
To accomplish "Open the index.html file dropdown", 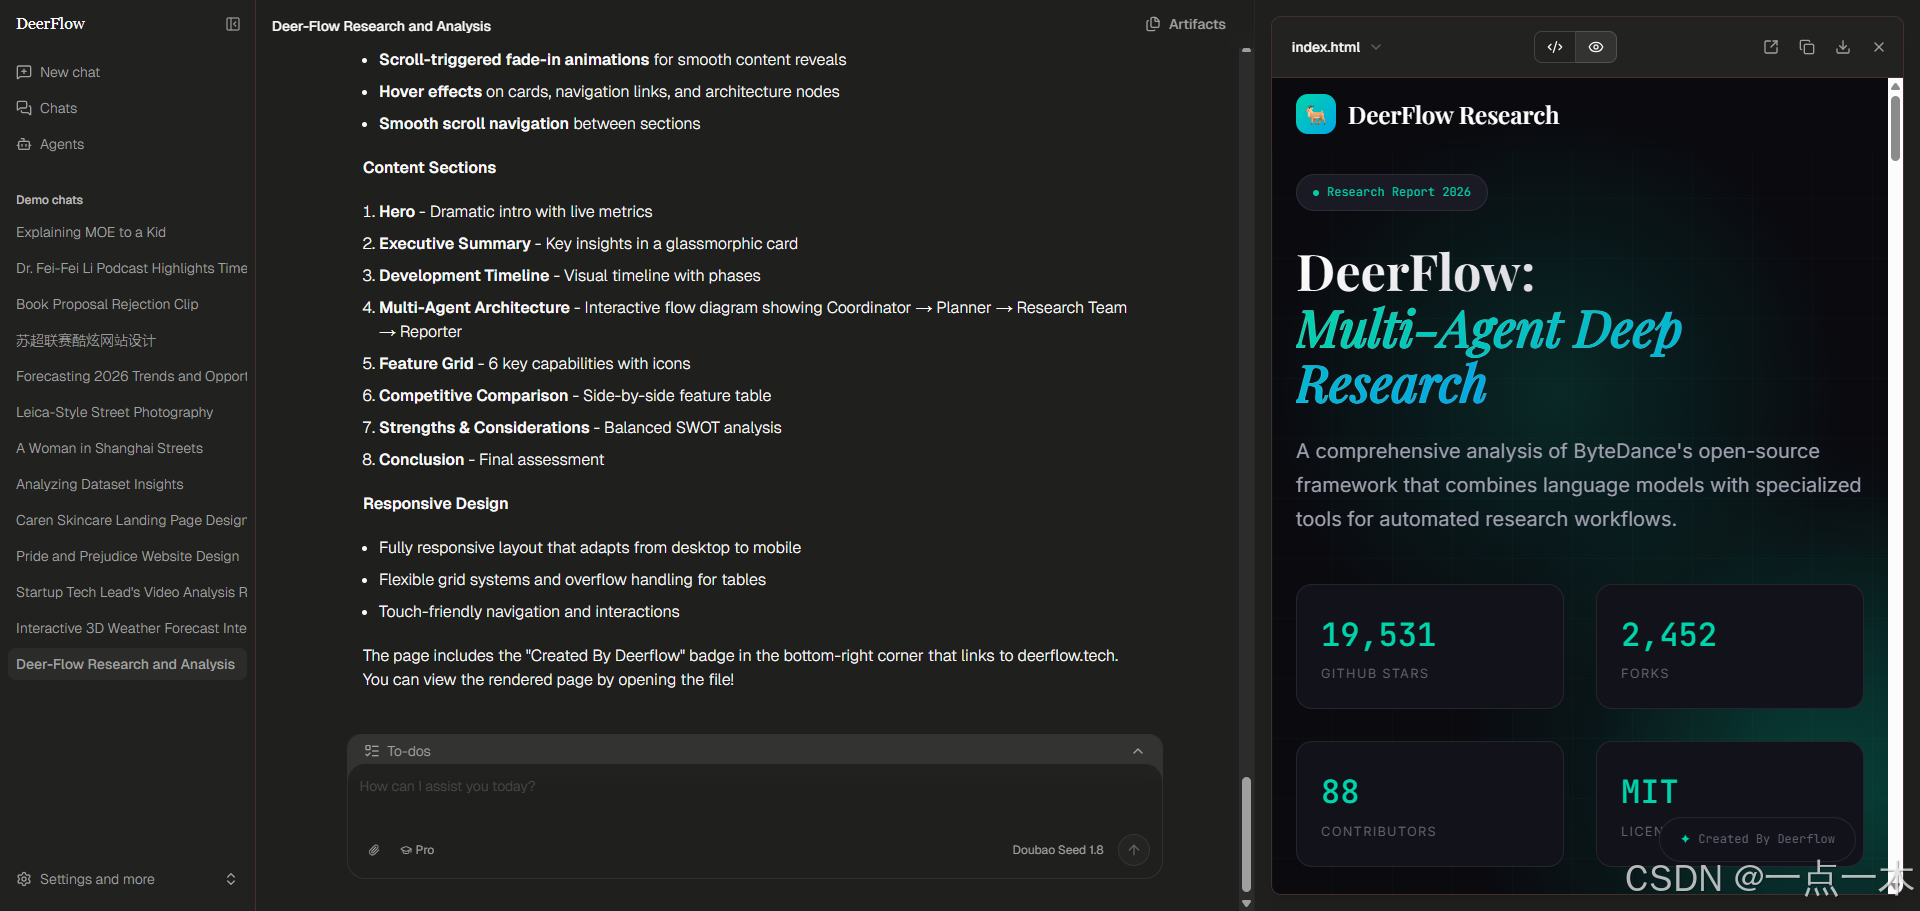I will pyautogui.click(x=1337, y=47).
